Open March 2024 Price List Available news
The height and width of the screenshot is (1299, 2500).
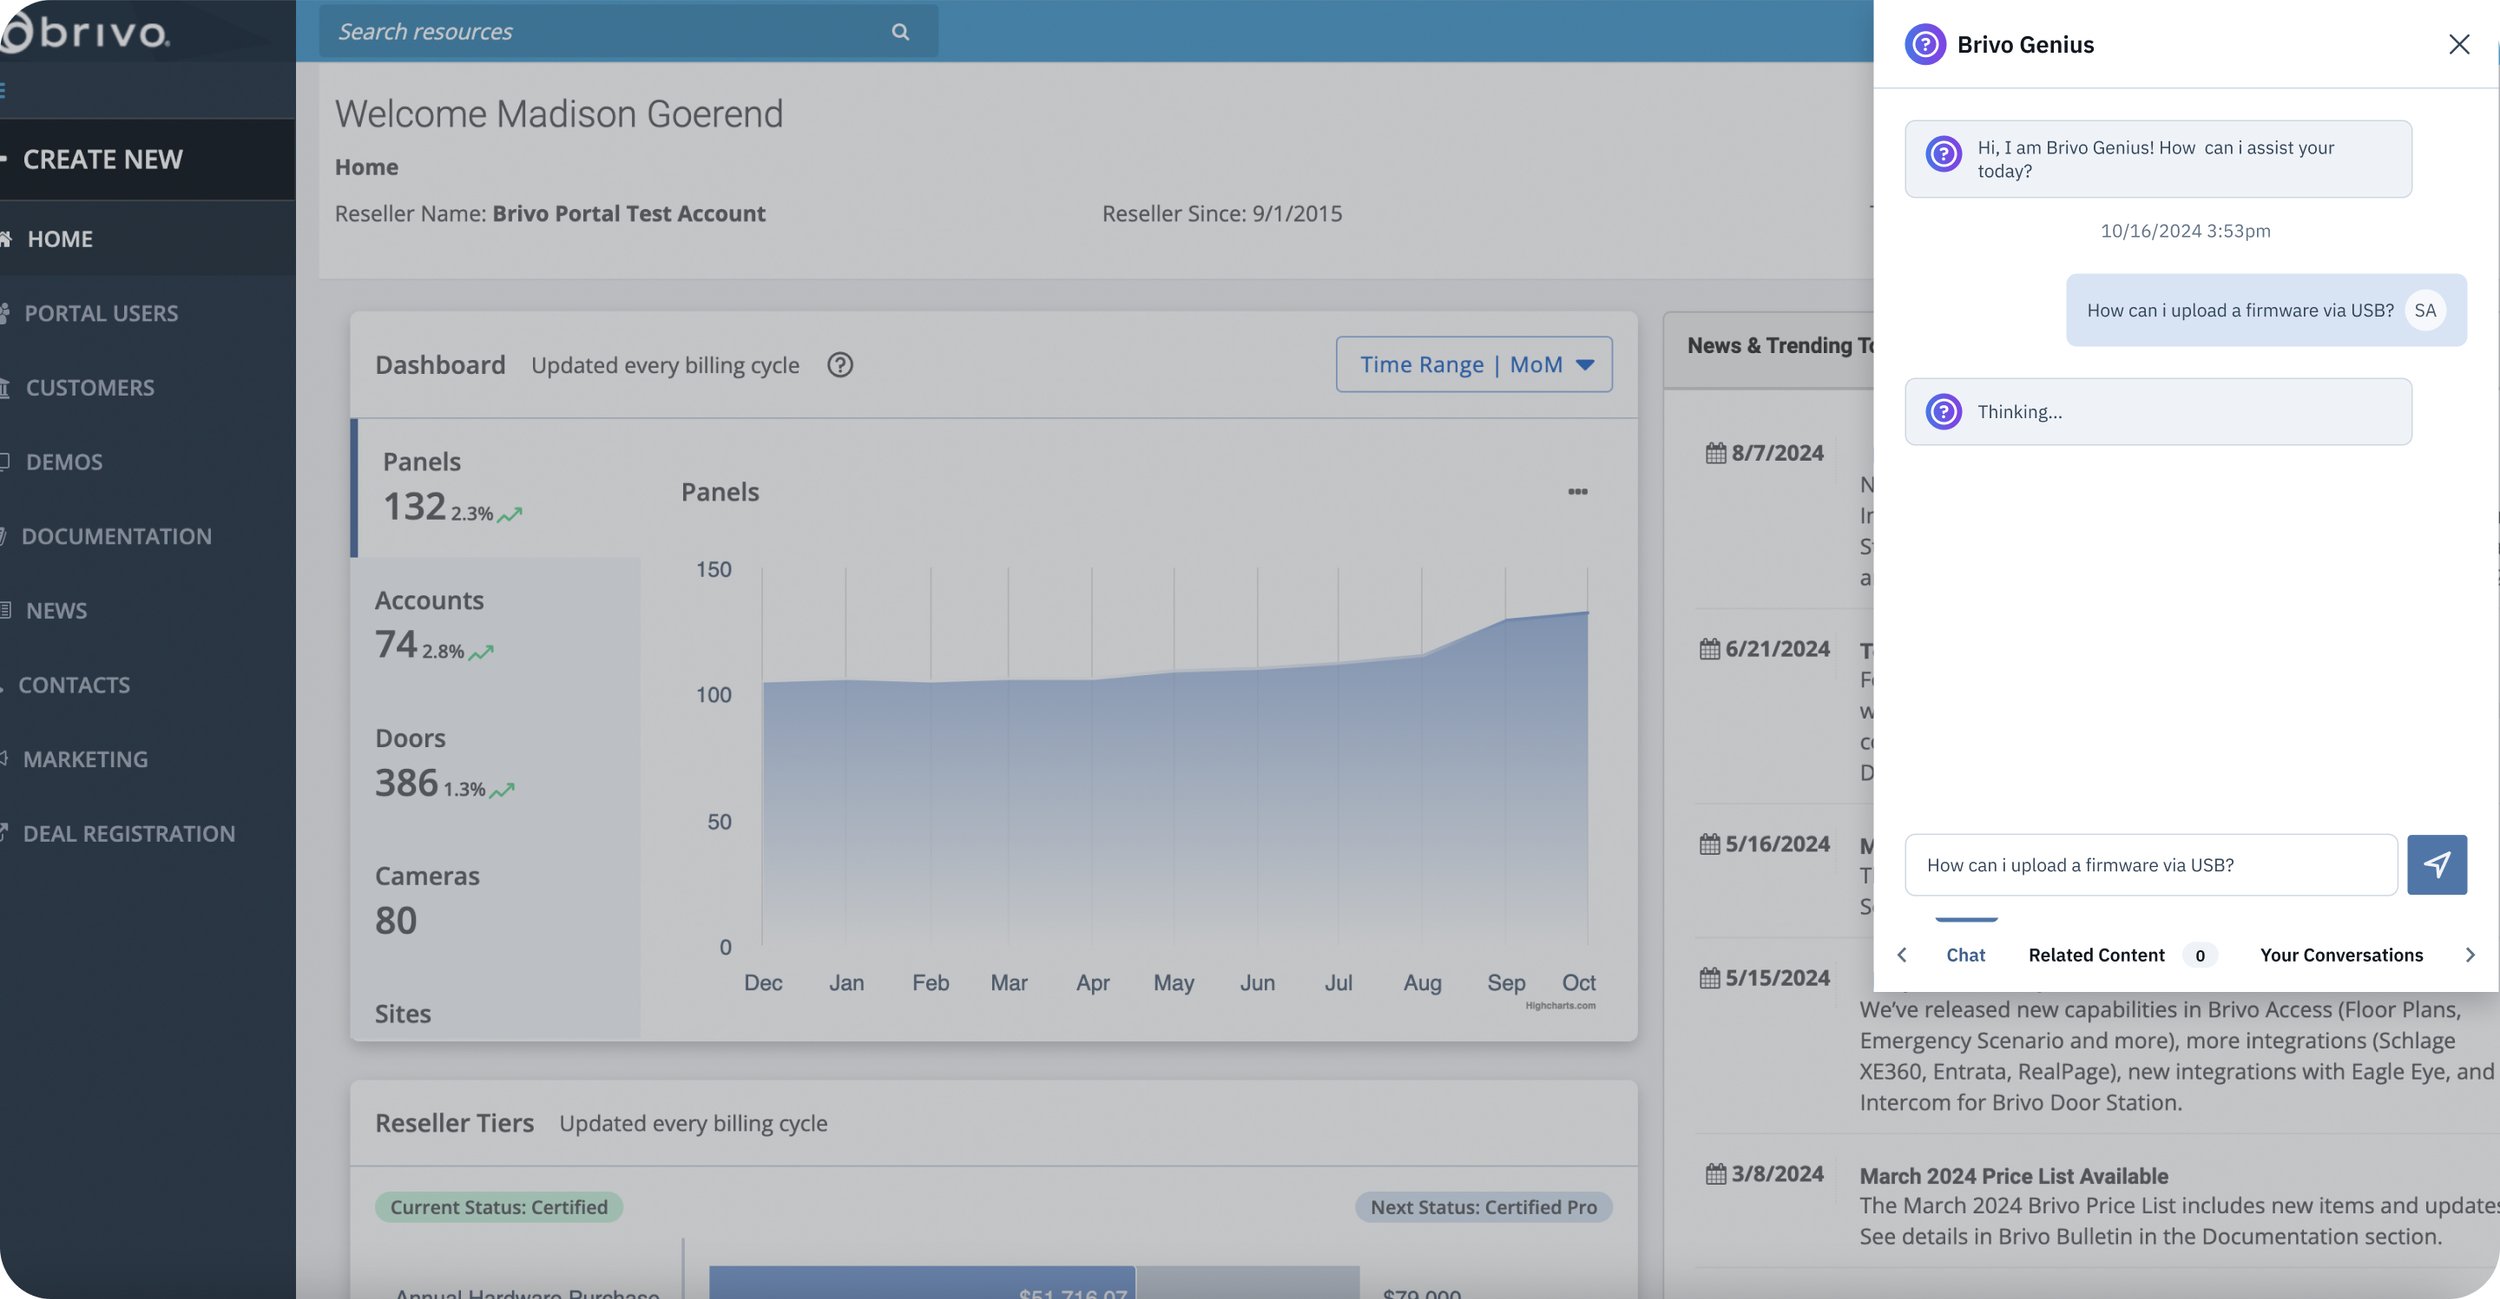point(2013,1176)
